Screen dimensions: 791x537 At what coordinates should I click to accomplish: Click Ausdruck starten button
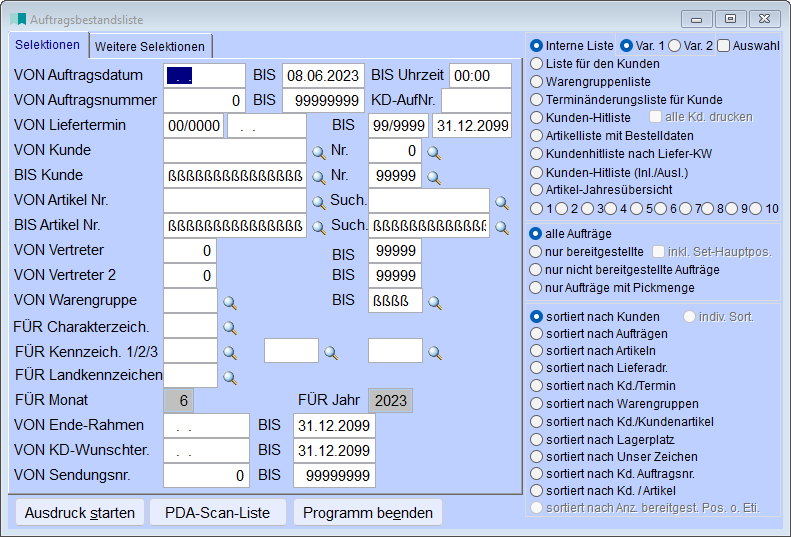[x=80, y=512]
